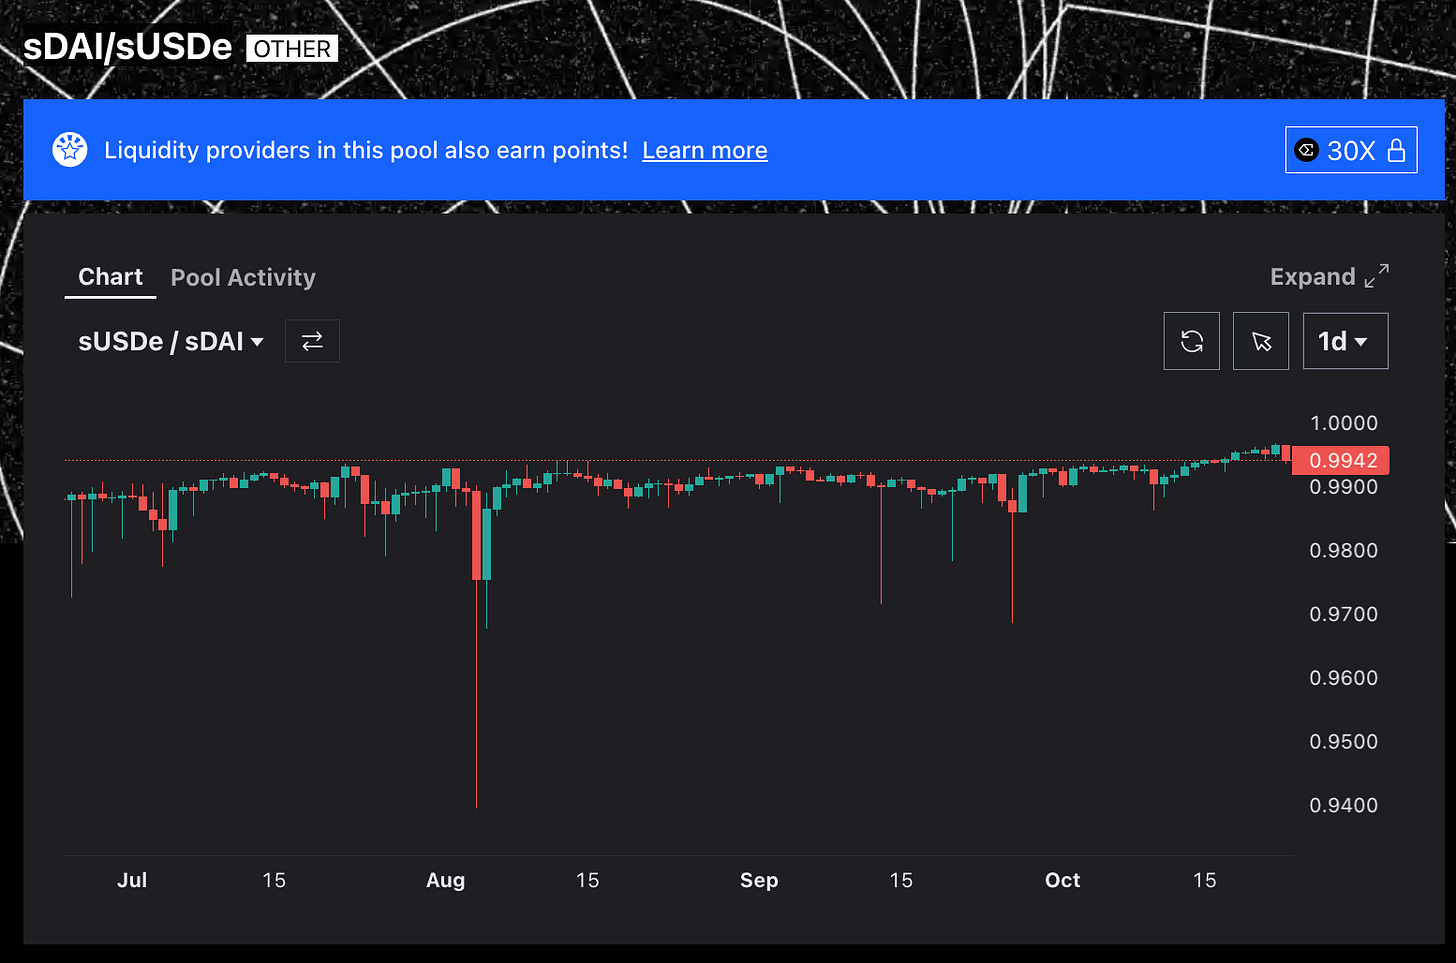Select the cursor pointer tool icon

1261,341
